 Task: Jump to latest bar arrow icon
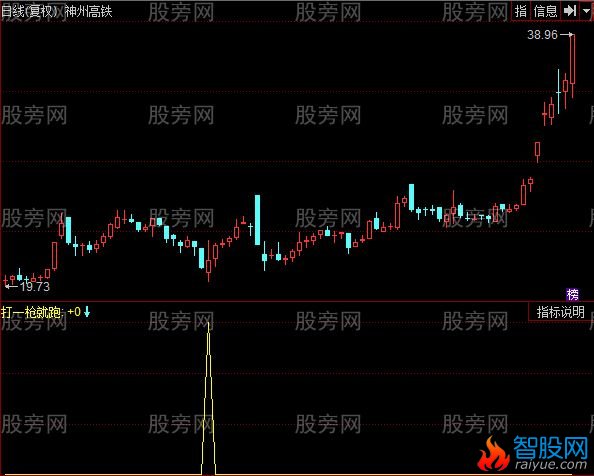[x=570, y=11]
